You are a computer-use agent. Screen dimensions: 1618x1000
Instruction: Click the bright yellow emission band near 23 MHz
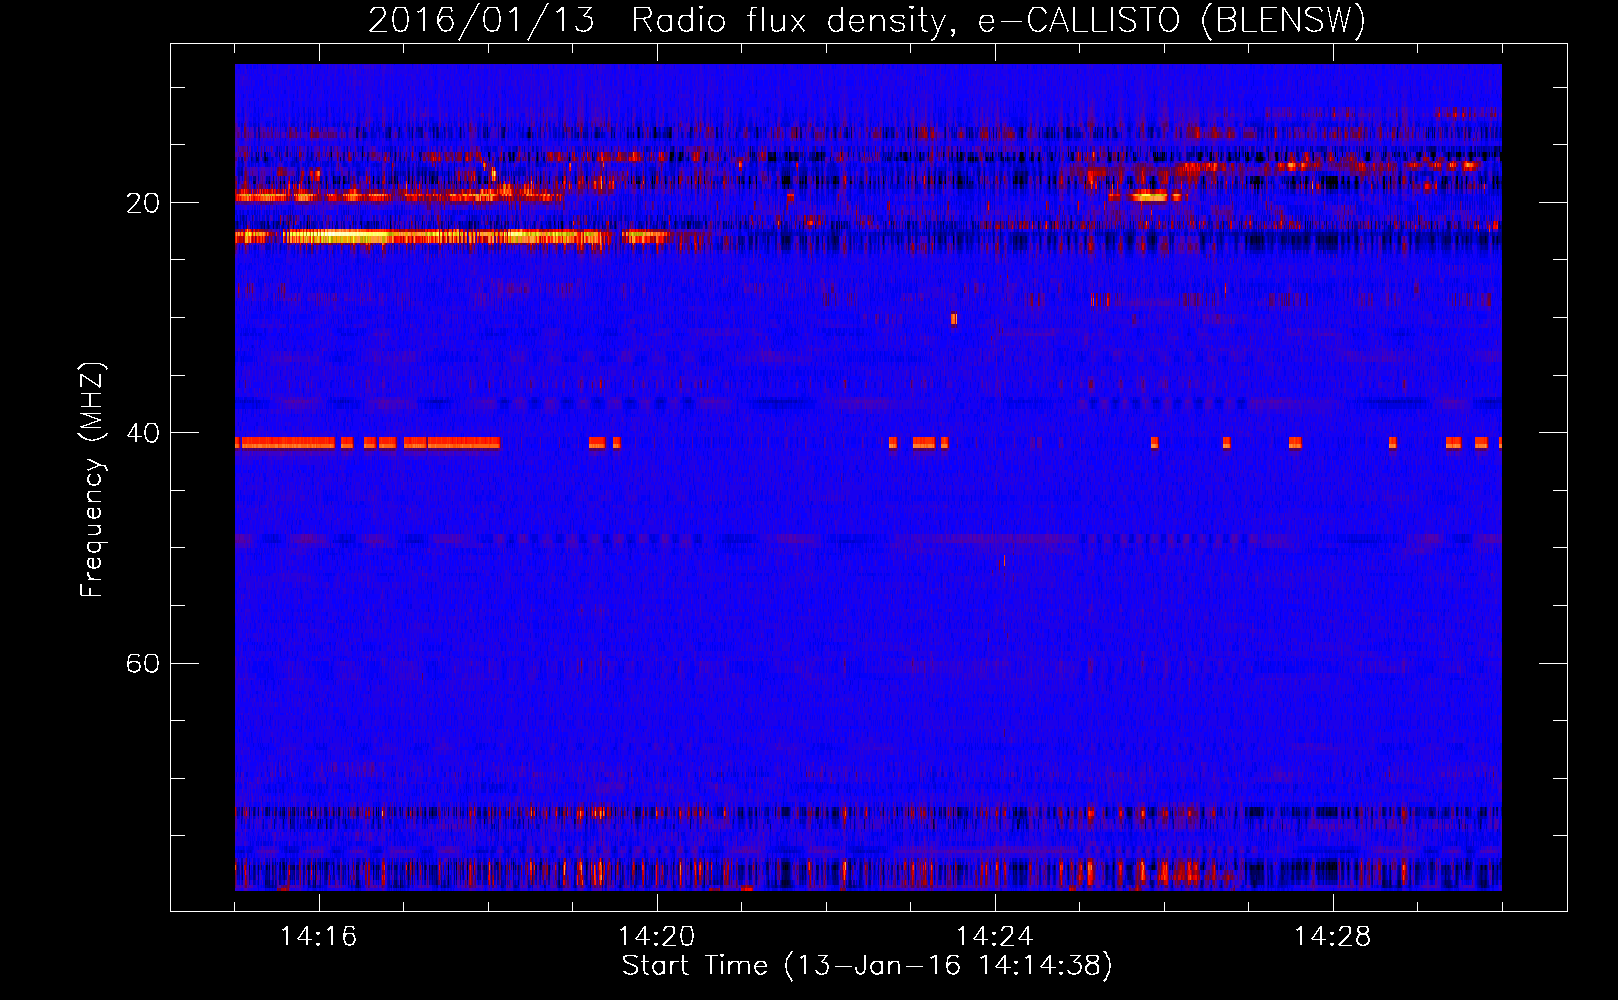click(x=452, y=237)
